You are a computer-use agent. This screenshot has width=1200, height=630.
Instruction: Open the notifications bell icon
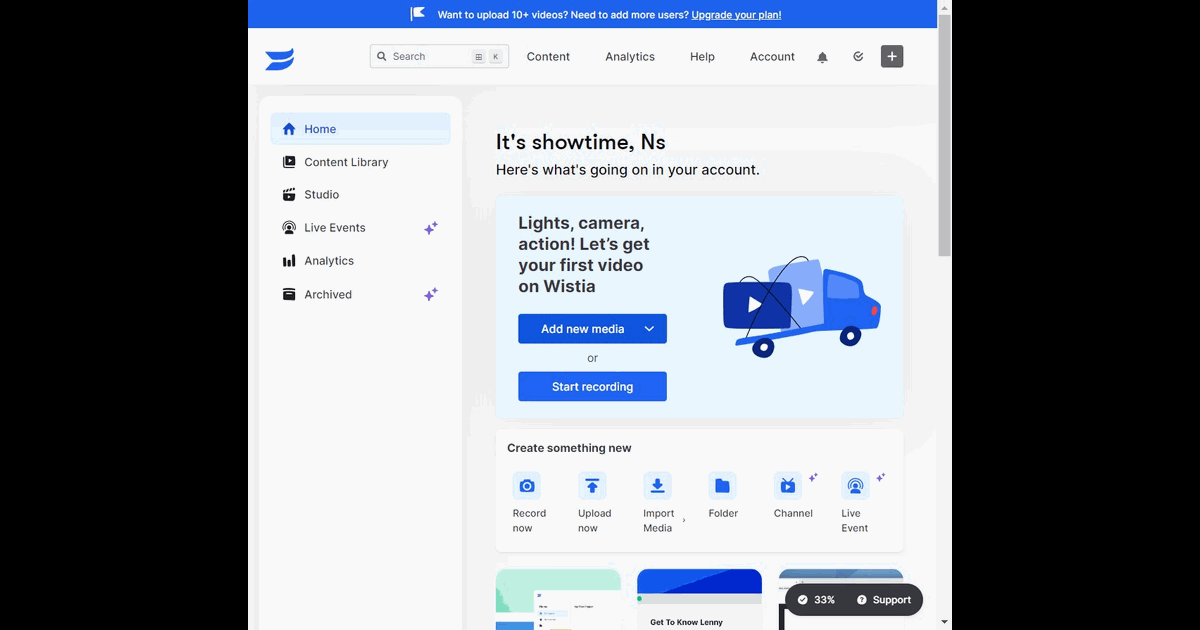pyautogui.click(x=822, y=57)
